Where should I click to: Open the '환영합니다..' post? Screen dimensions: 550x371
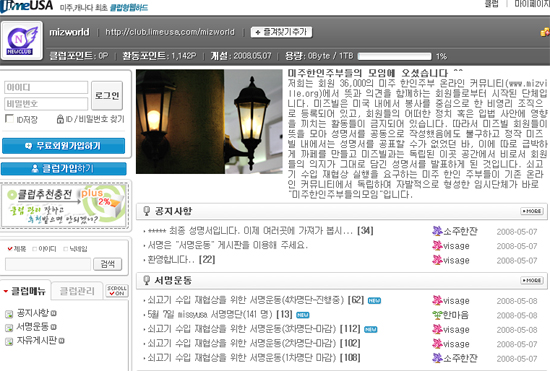coord(171,259)
